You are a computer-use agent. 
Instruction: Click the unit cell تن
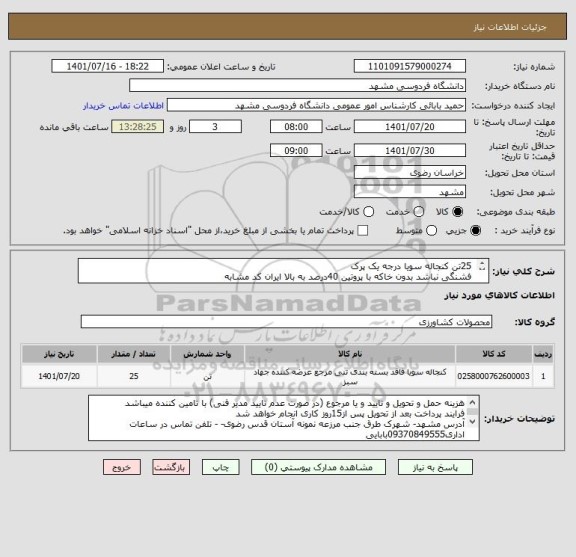207,376
